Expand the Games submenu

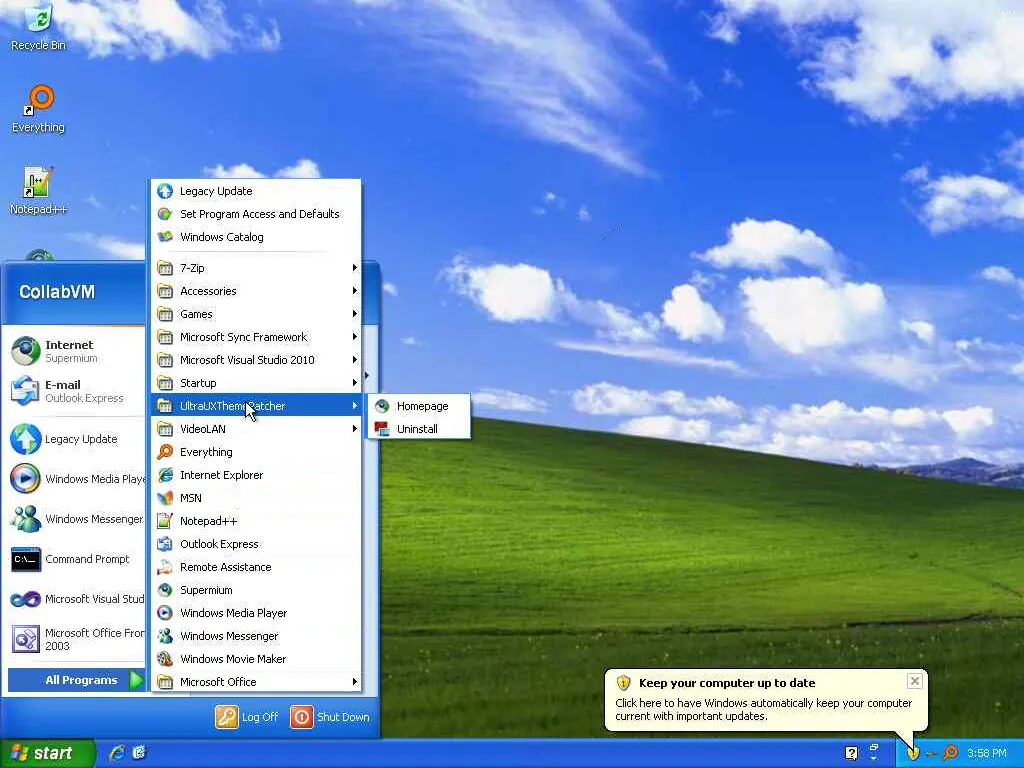[x=256, y=313]
